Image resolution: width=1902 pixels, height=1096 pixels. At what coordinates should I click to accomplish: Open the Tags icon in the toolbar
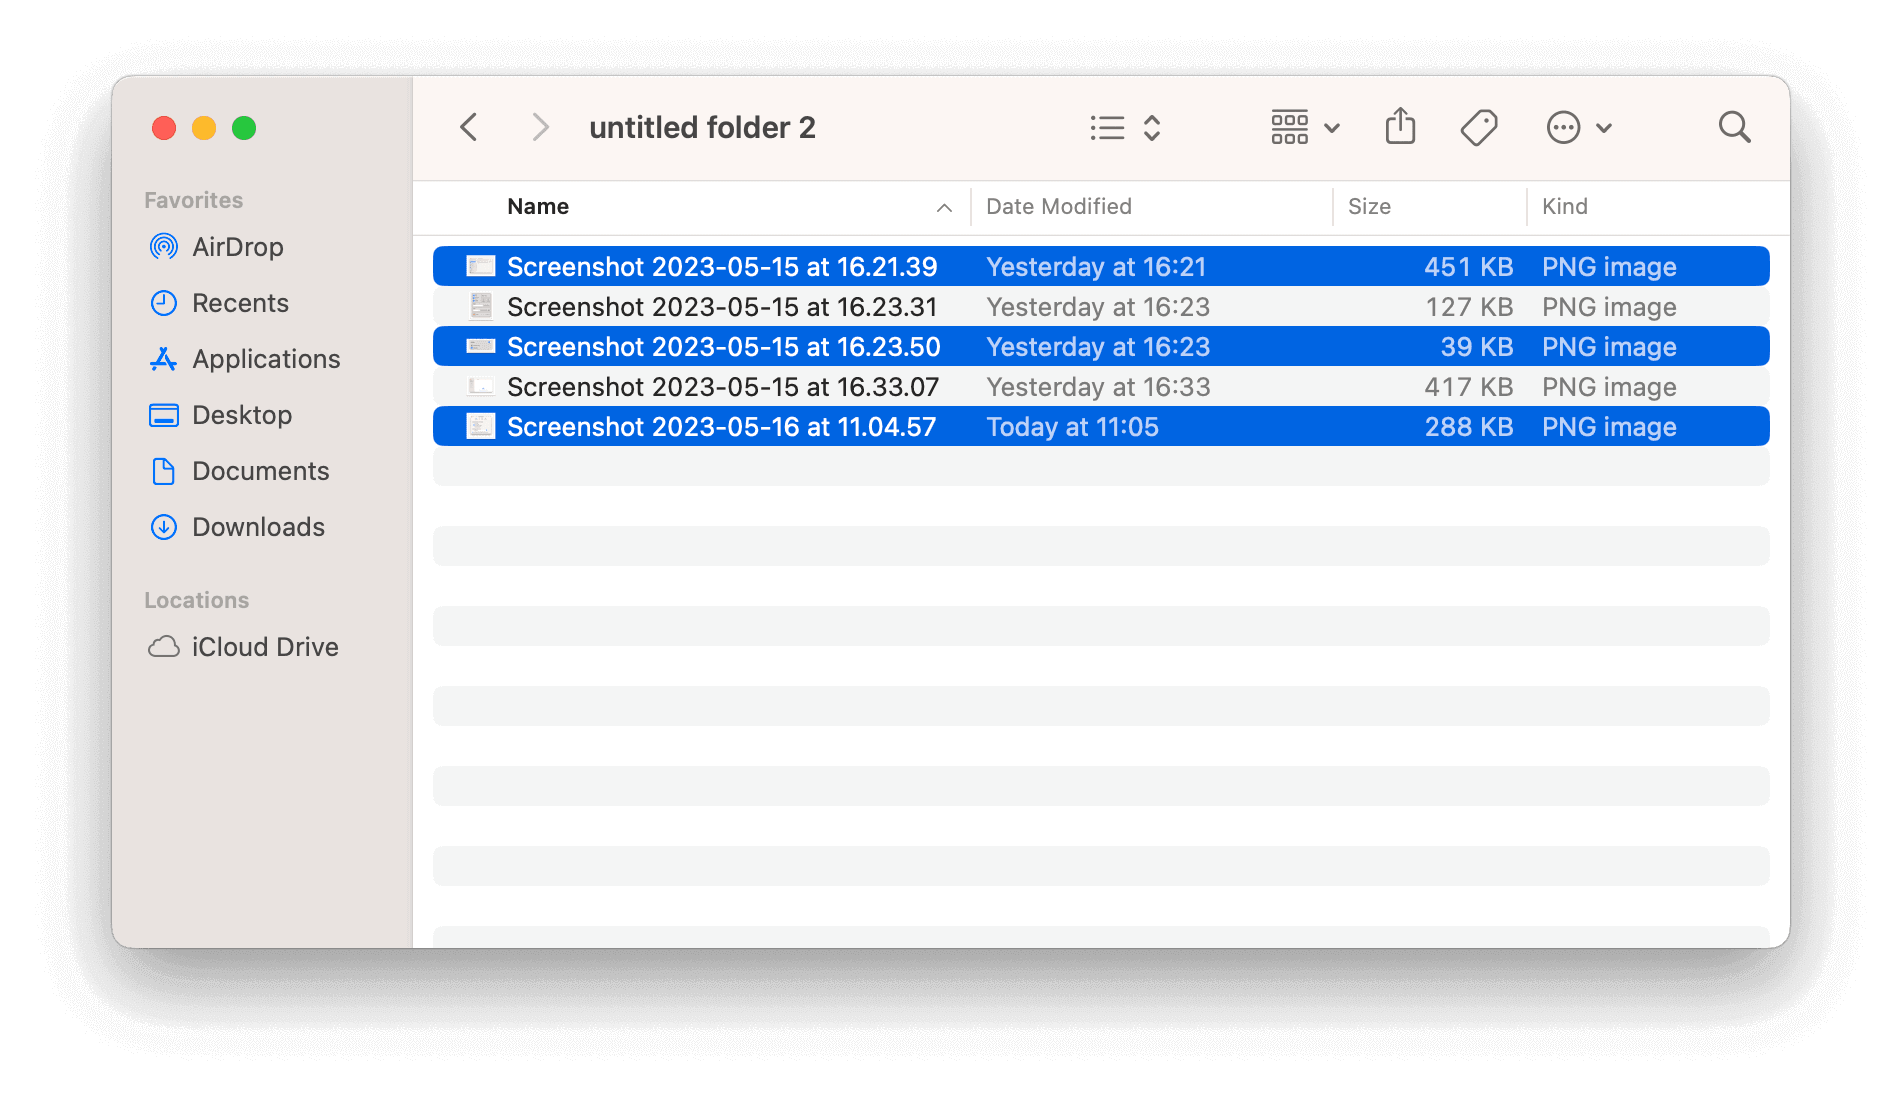point(1478,127)
